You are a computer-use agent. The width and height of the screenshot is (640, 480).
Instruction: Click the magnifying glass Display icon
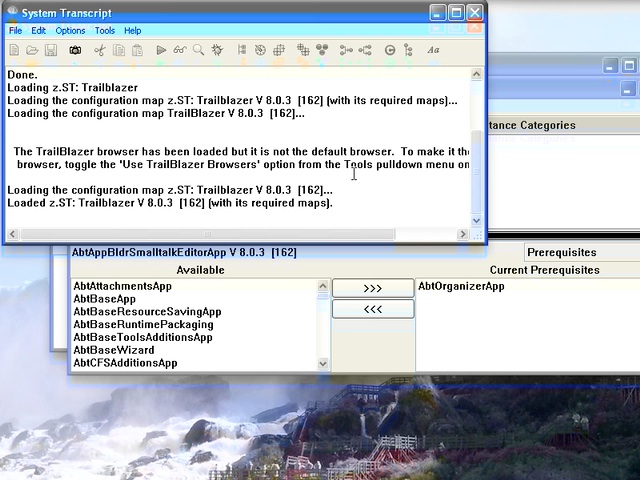(198, 50)
